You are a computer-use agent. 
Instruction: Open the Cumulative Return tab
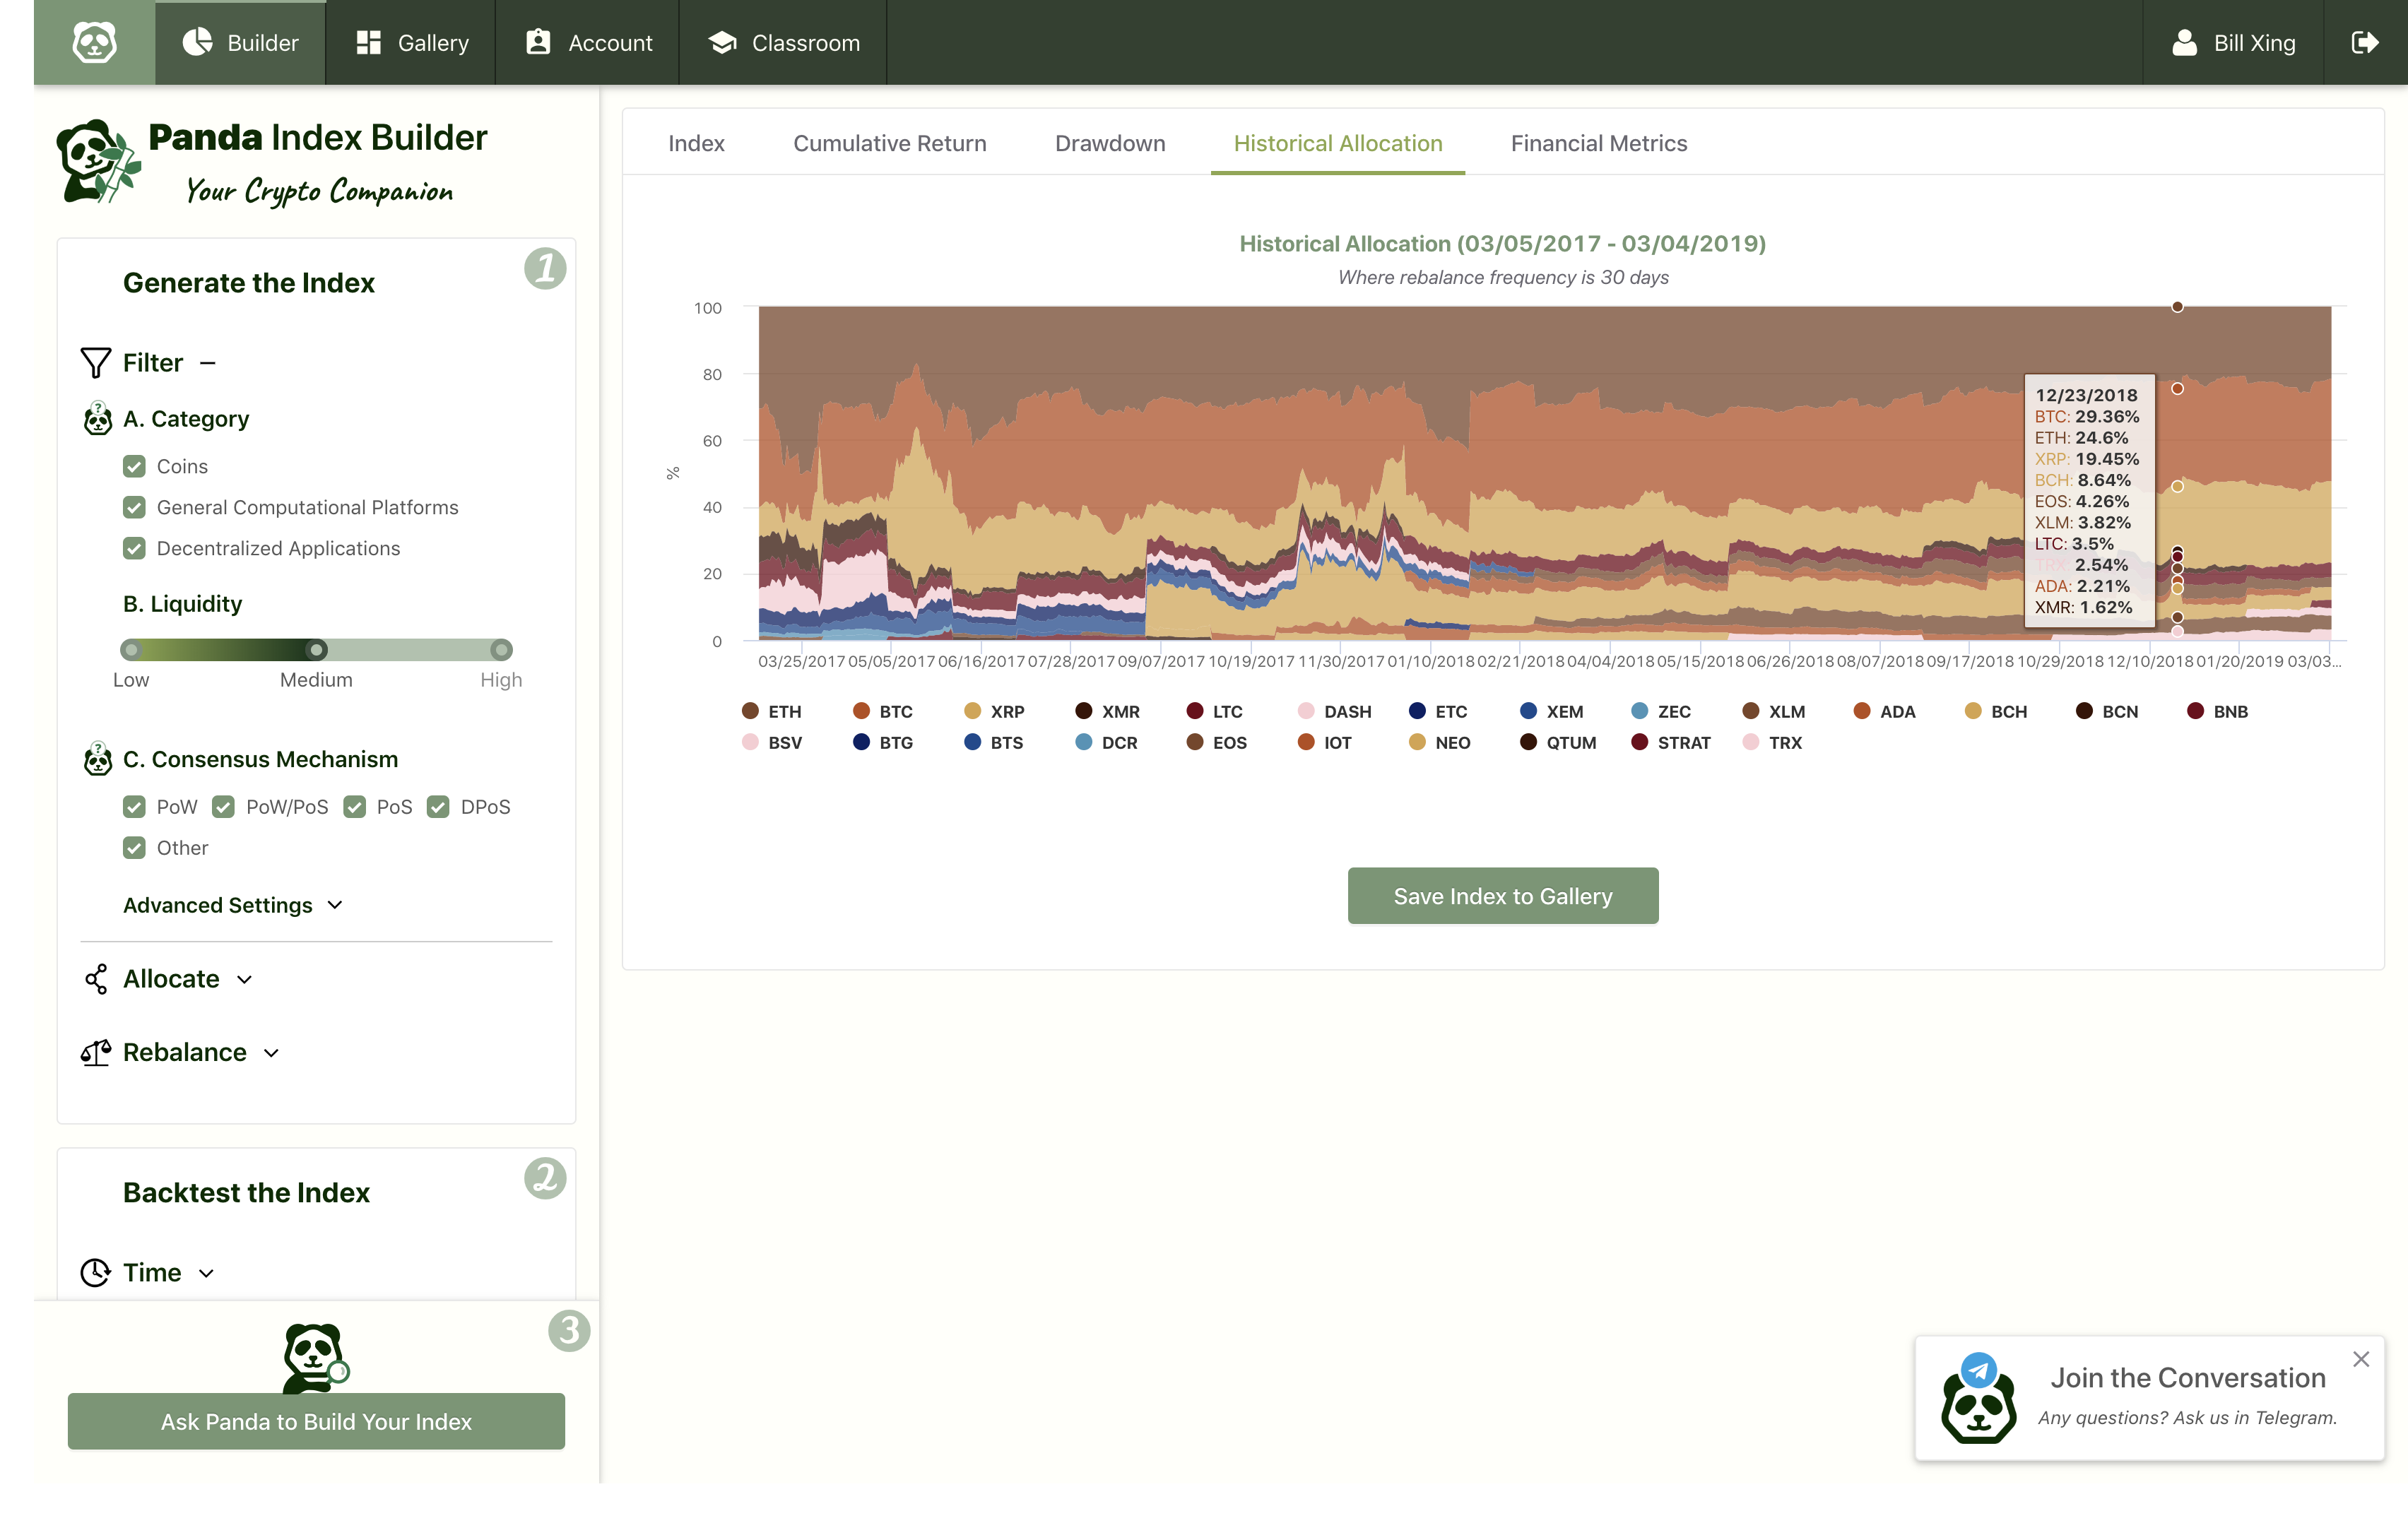pyautogui.click(x=889, y=143)
